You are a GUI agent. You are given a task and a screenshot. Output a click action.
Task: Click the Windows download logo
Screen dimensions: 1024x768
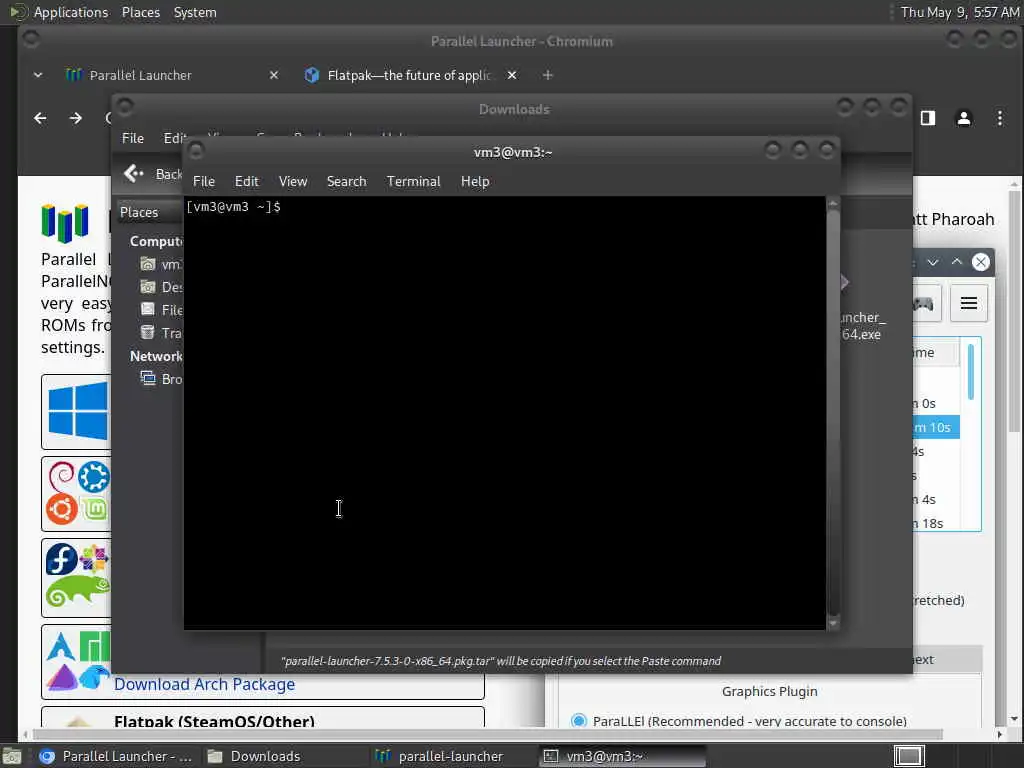click(x=78, y=411)
